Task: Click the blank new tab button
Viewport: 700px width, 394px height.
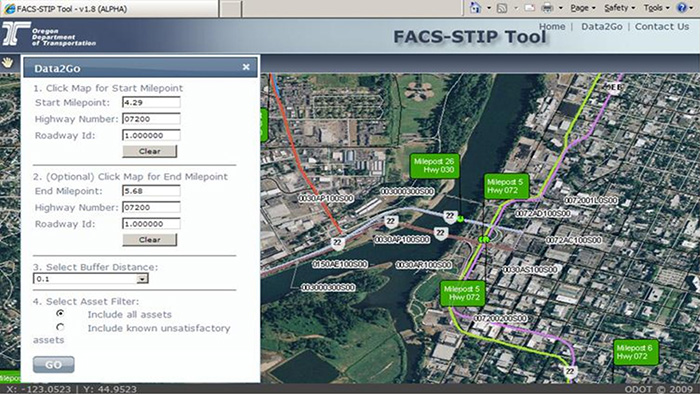Action: pos(231,9)
